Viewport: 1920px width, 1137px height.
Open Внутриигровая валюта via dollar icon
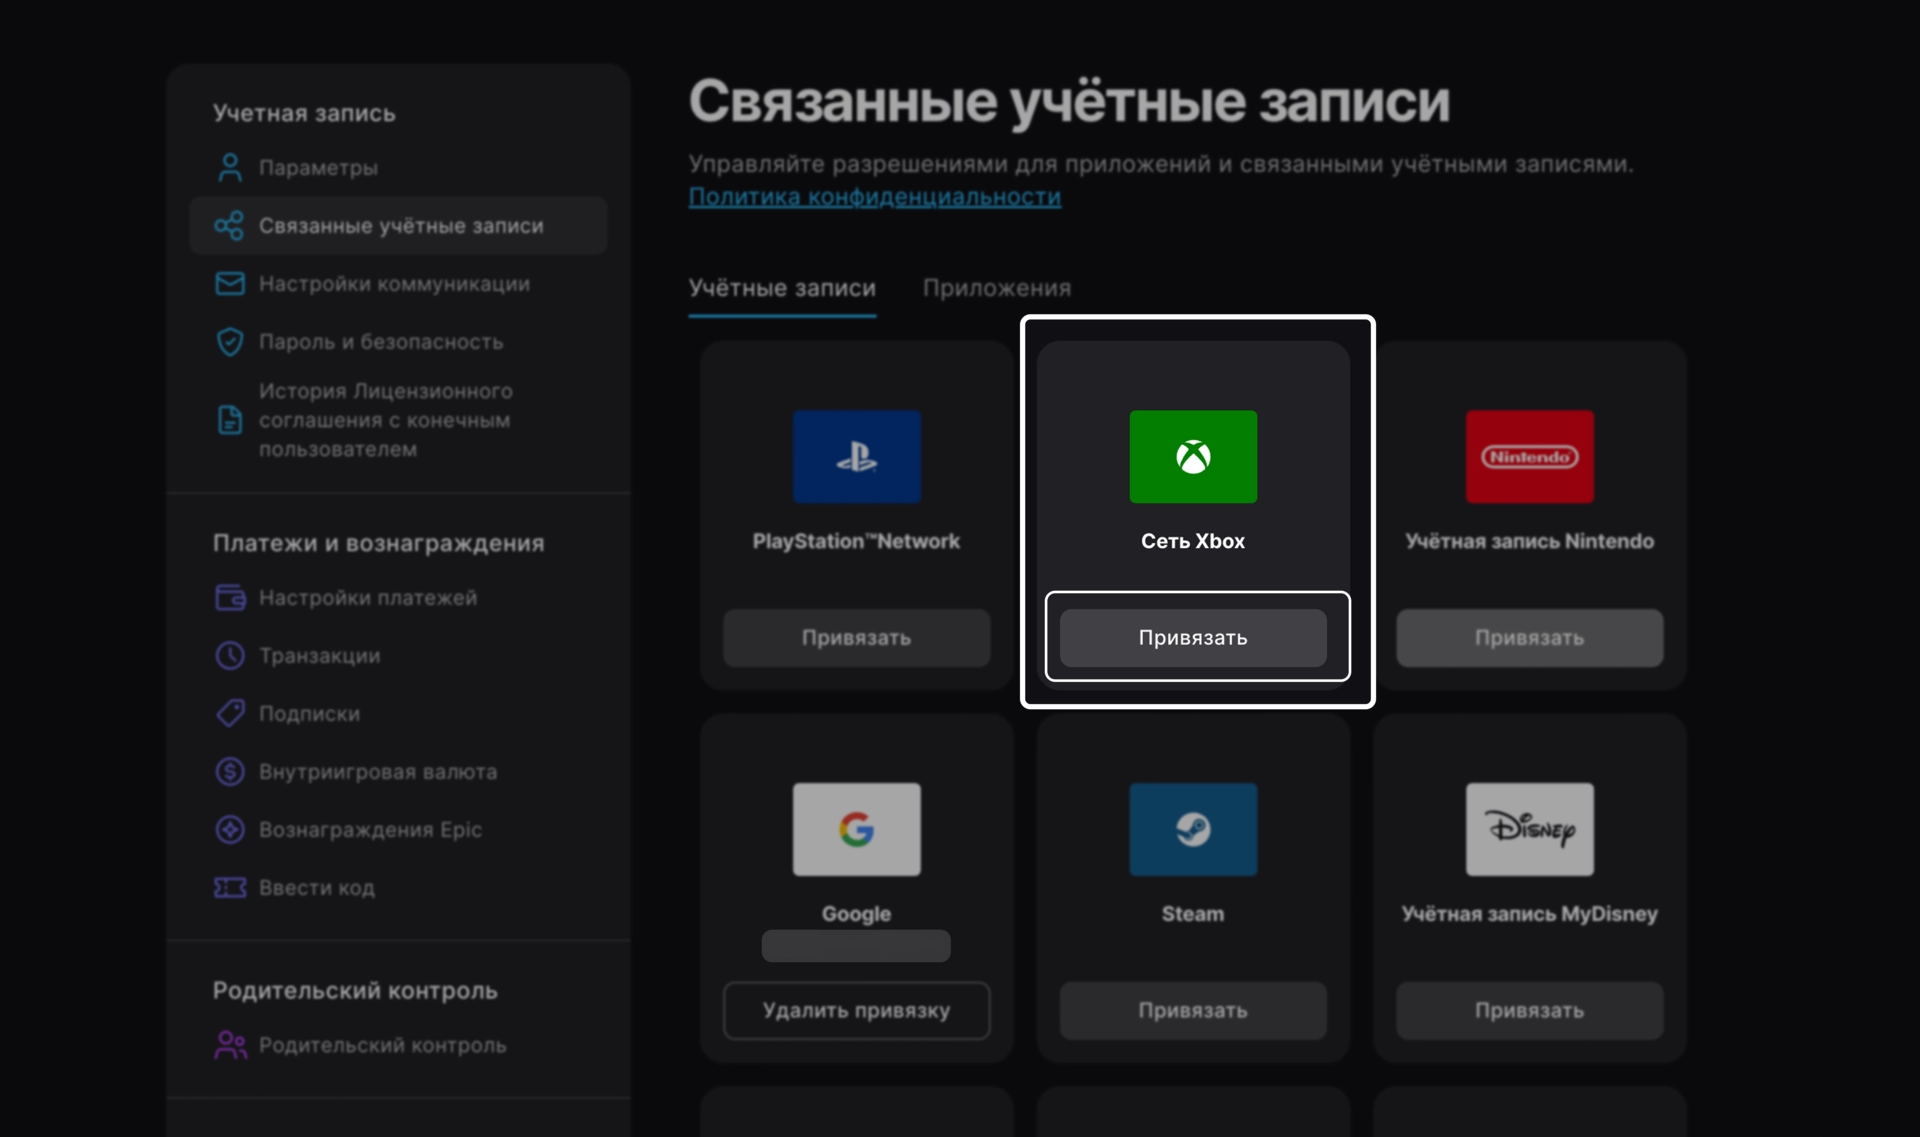(231, 772)
